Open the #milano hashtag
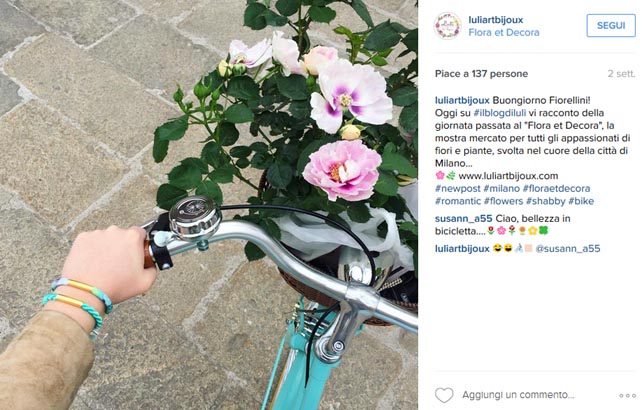Viewport: 642px width, 410px height. (x=502, y=188)
